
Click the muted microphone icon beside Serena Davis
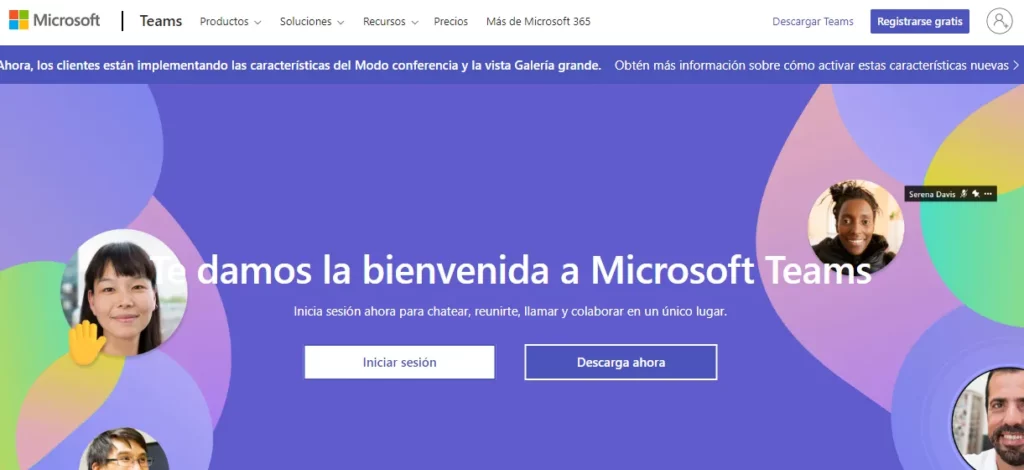963,194
